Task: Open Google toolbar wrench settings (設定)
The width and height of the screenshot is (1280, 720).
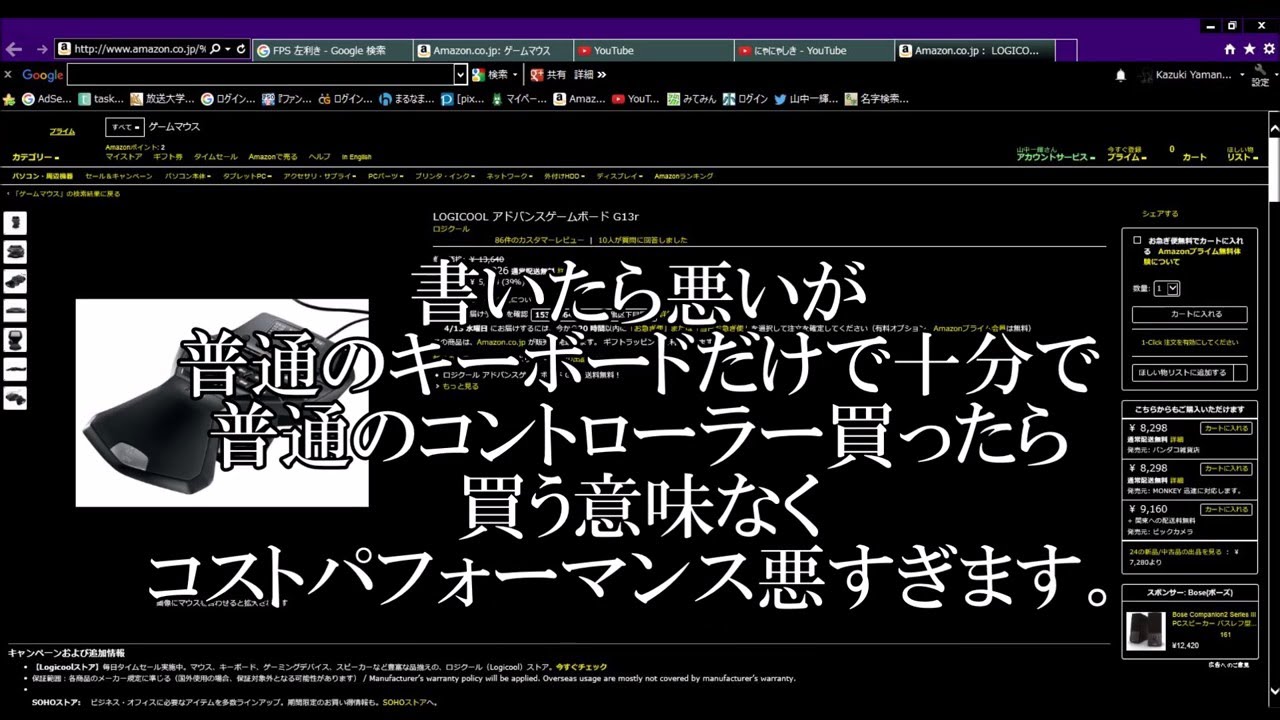Action: pyautogui.click(x=1261, y=75)
